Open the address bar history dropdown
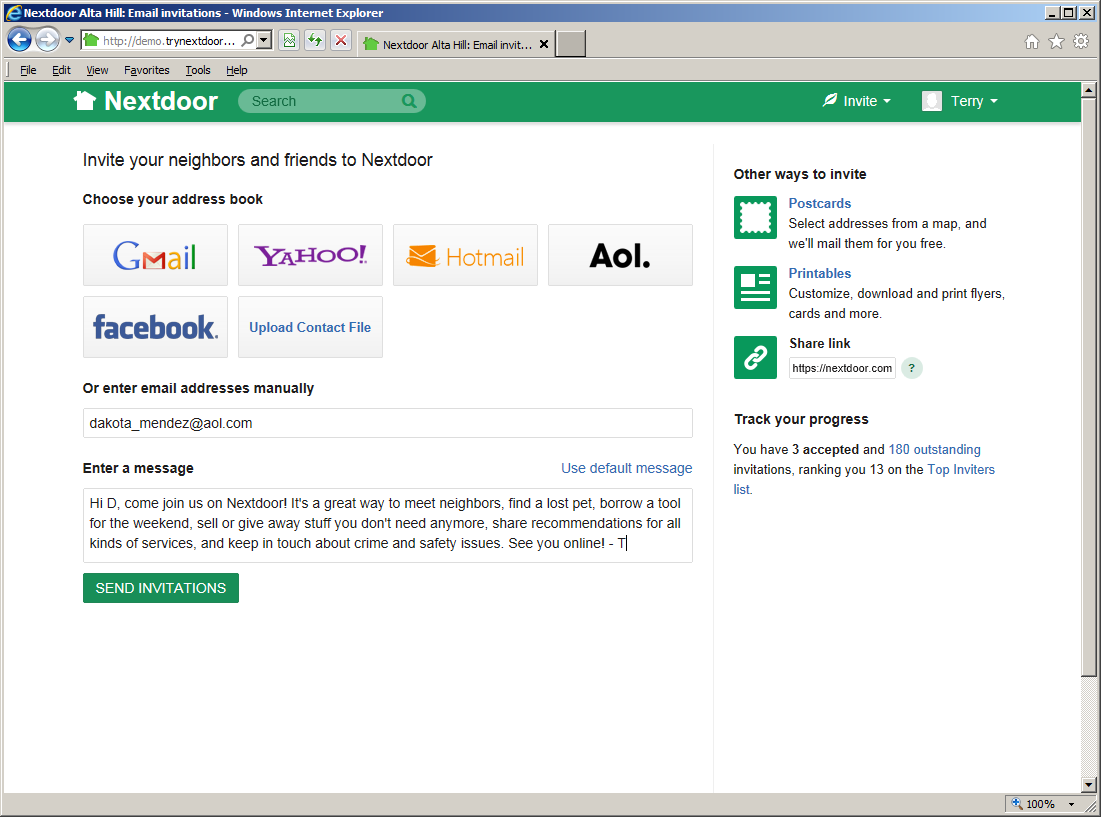The image size is (1101, 817). click(262, 40)
